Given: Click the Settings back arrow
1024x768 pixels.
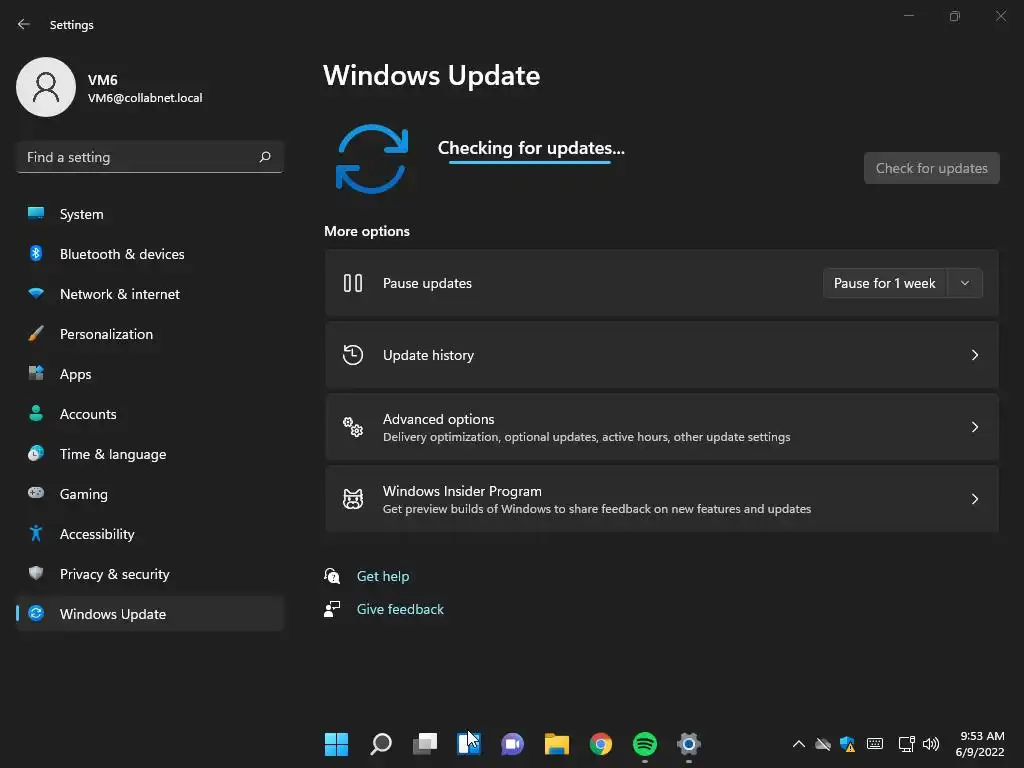Looking at the screenshot, I should point(24,24).
